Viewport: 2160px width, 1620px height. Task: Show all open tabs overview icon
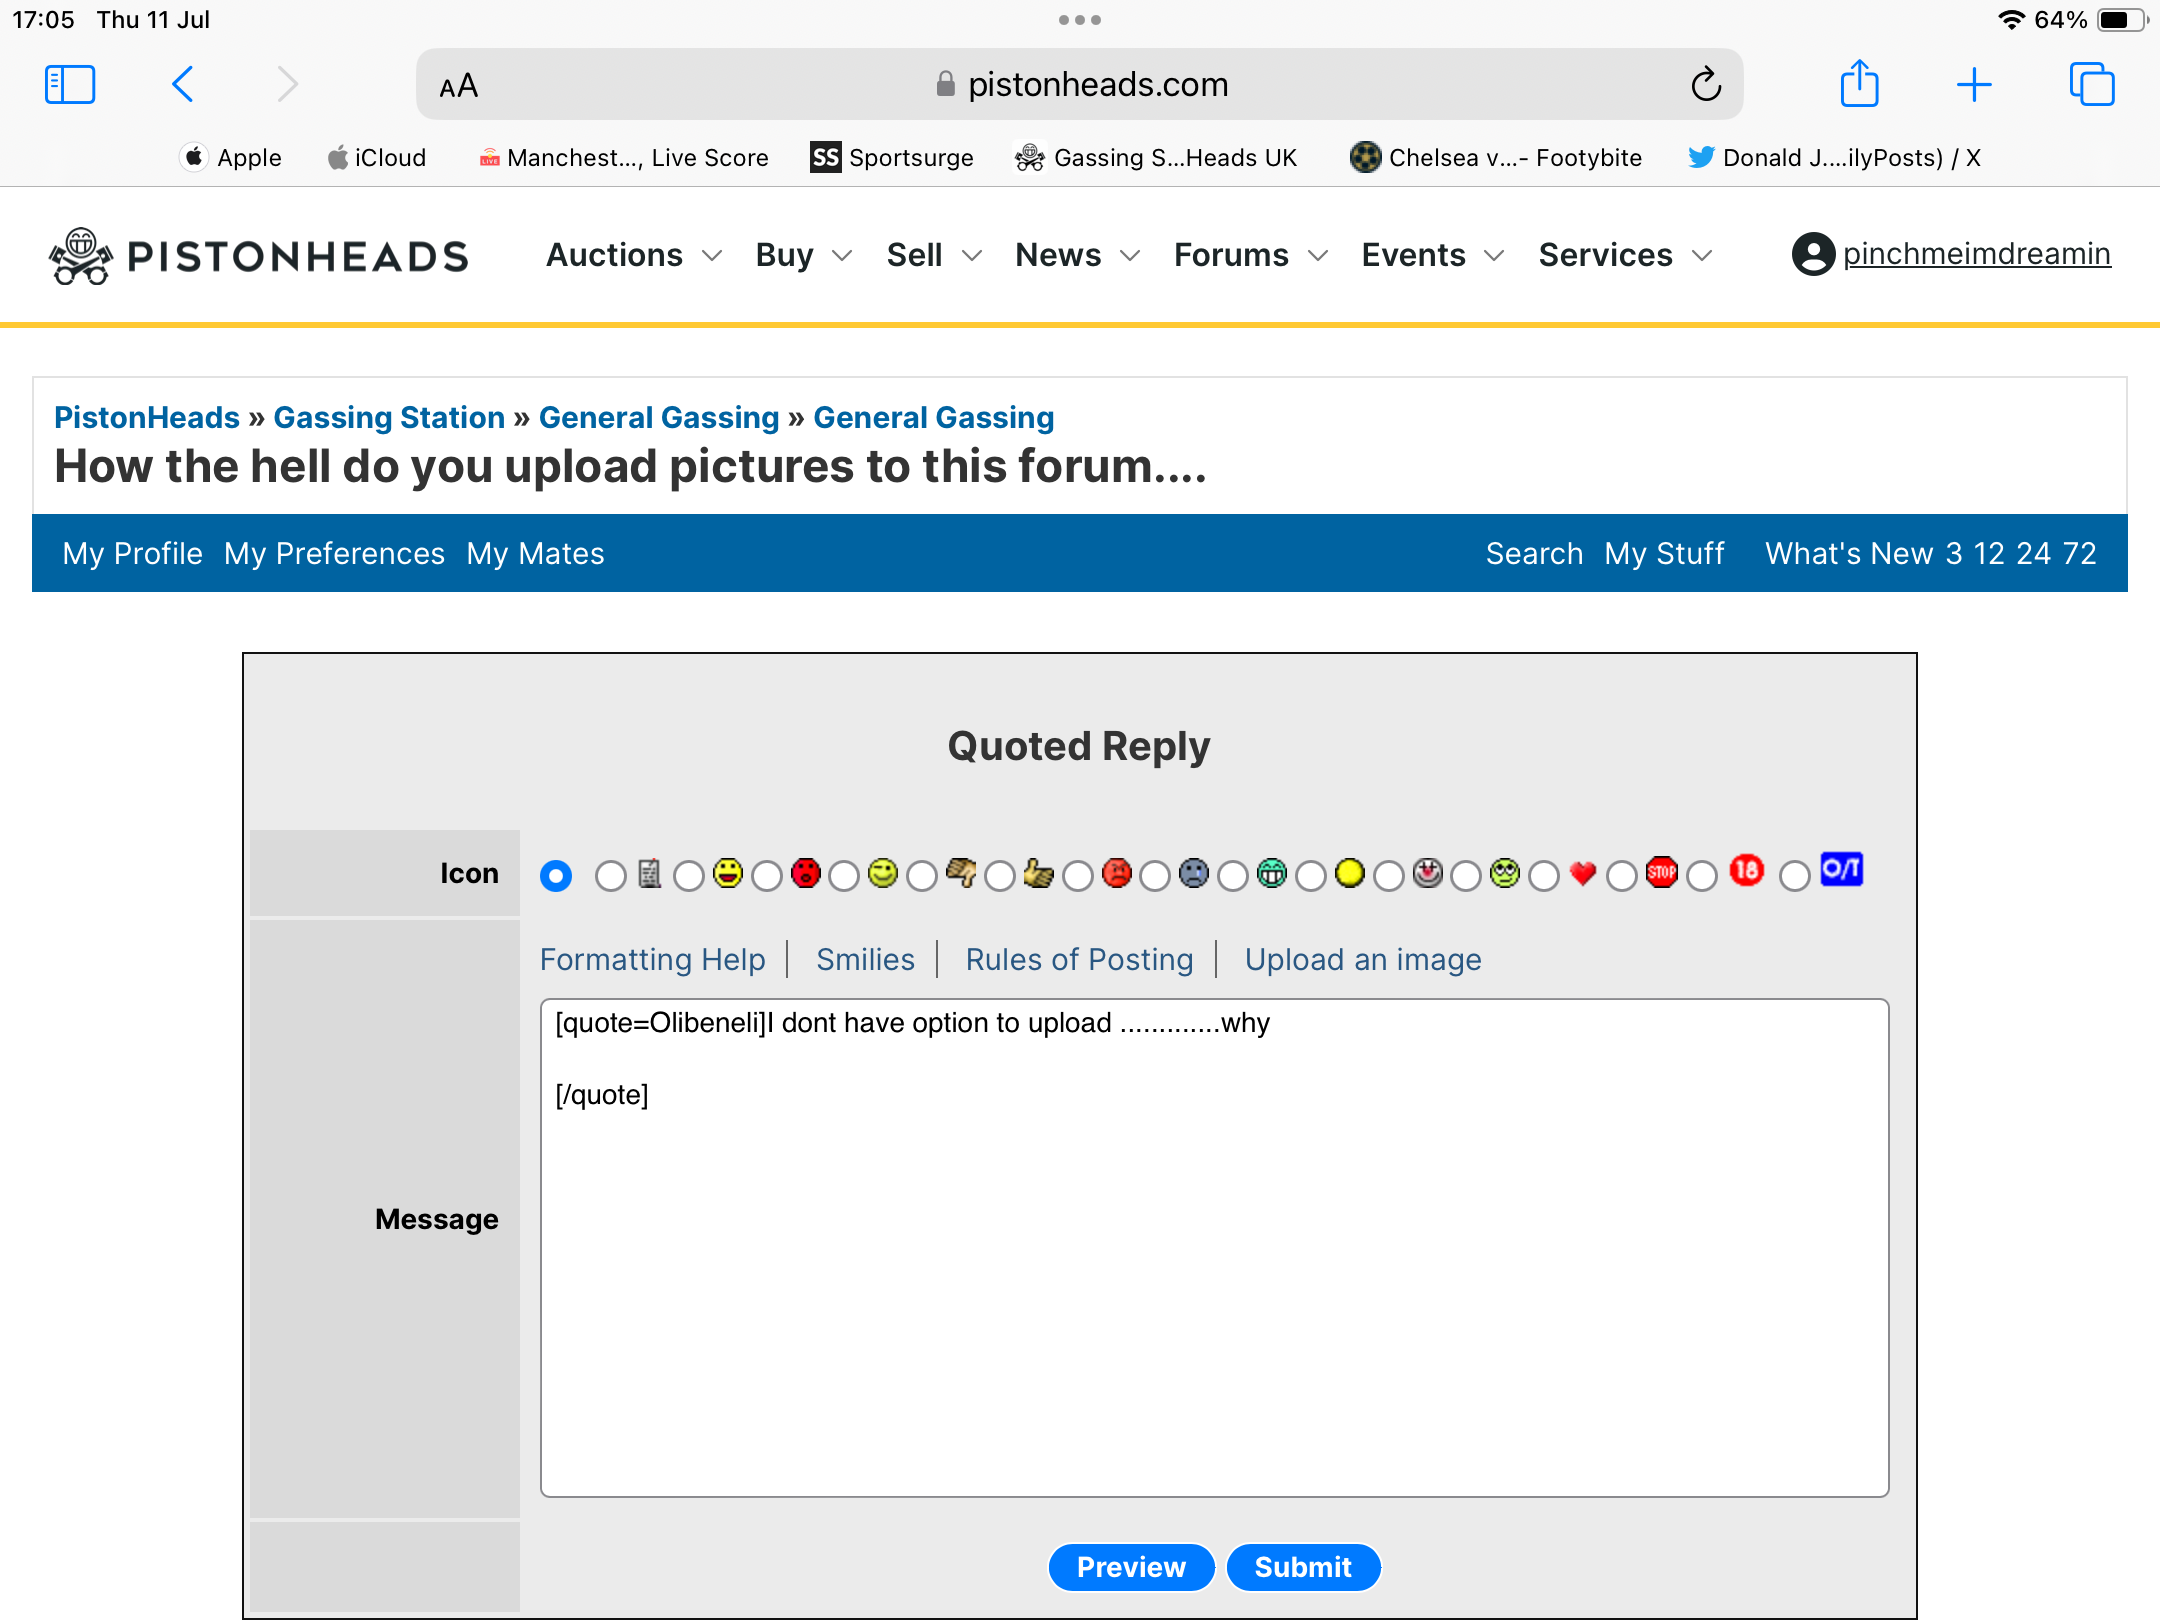click(2091, 85)
